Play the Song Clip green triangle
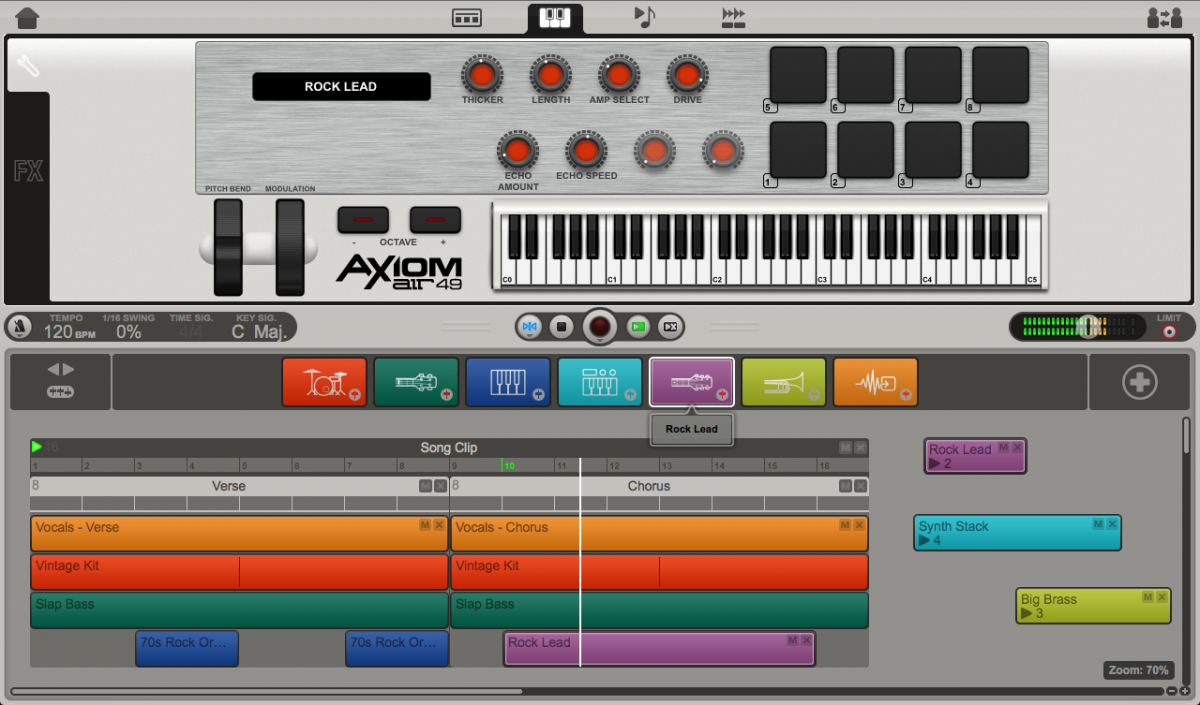Viewport: 1200px width, 705px height. (x=37, y=447)
